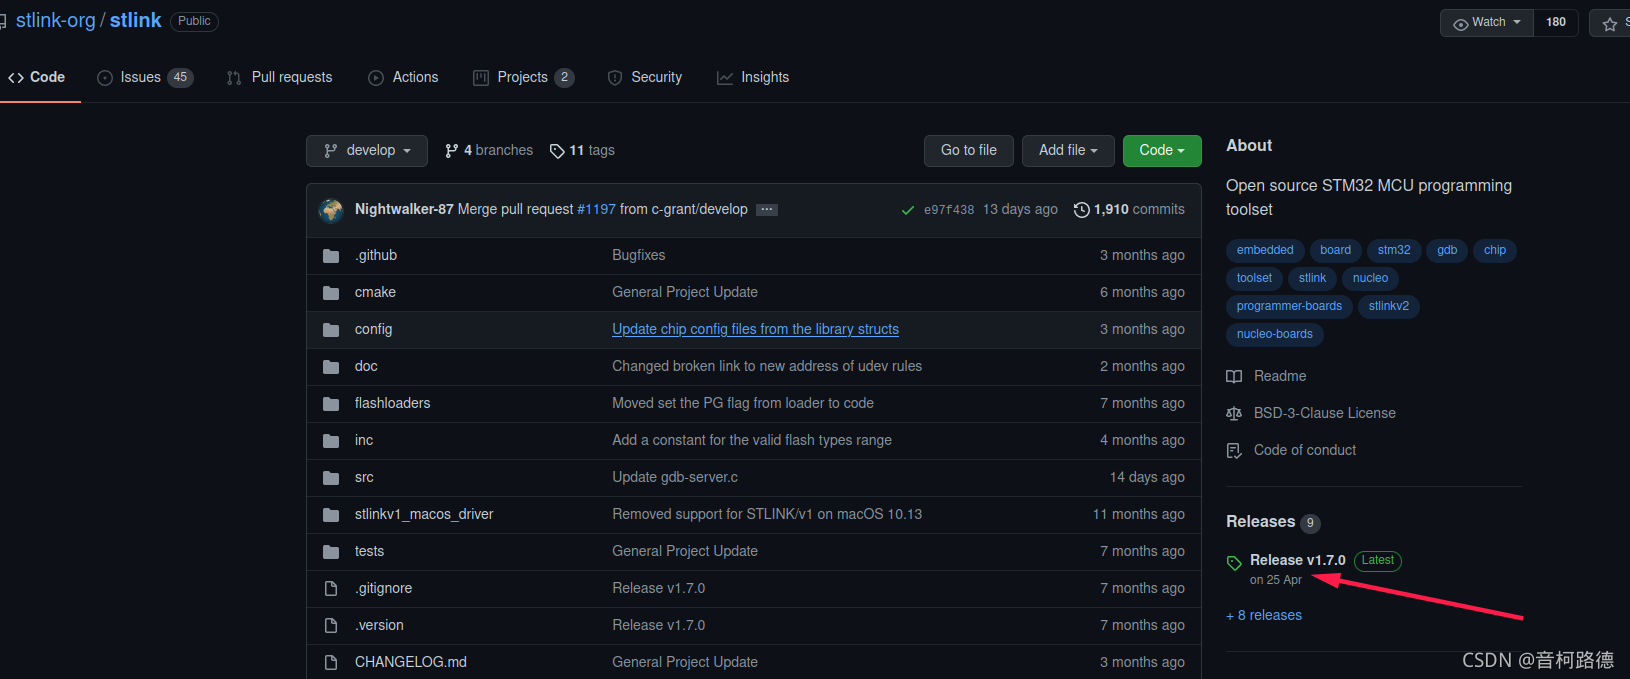Open the Watch dropdown

[x=1487, y=23]
